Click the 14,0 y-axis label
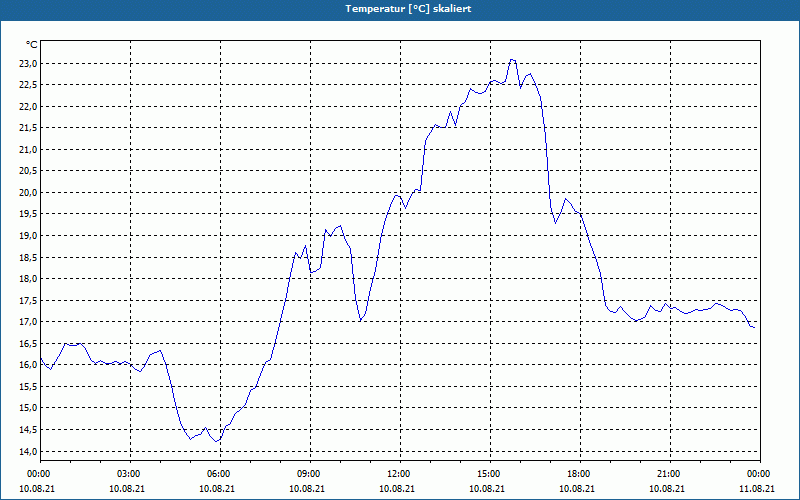 (x=28, y=451)
